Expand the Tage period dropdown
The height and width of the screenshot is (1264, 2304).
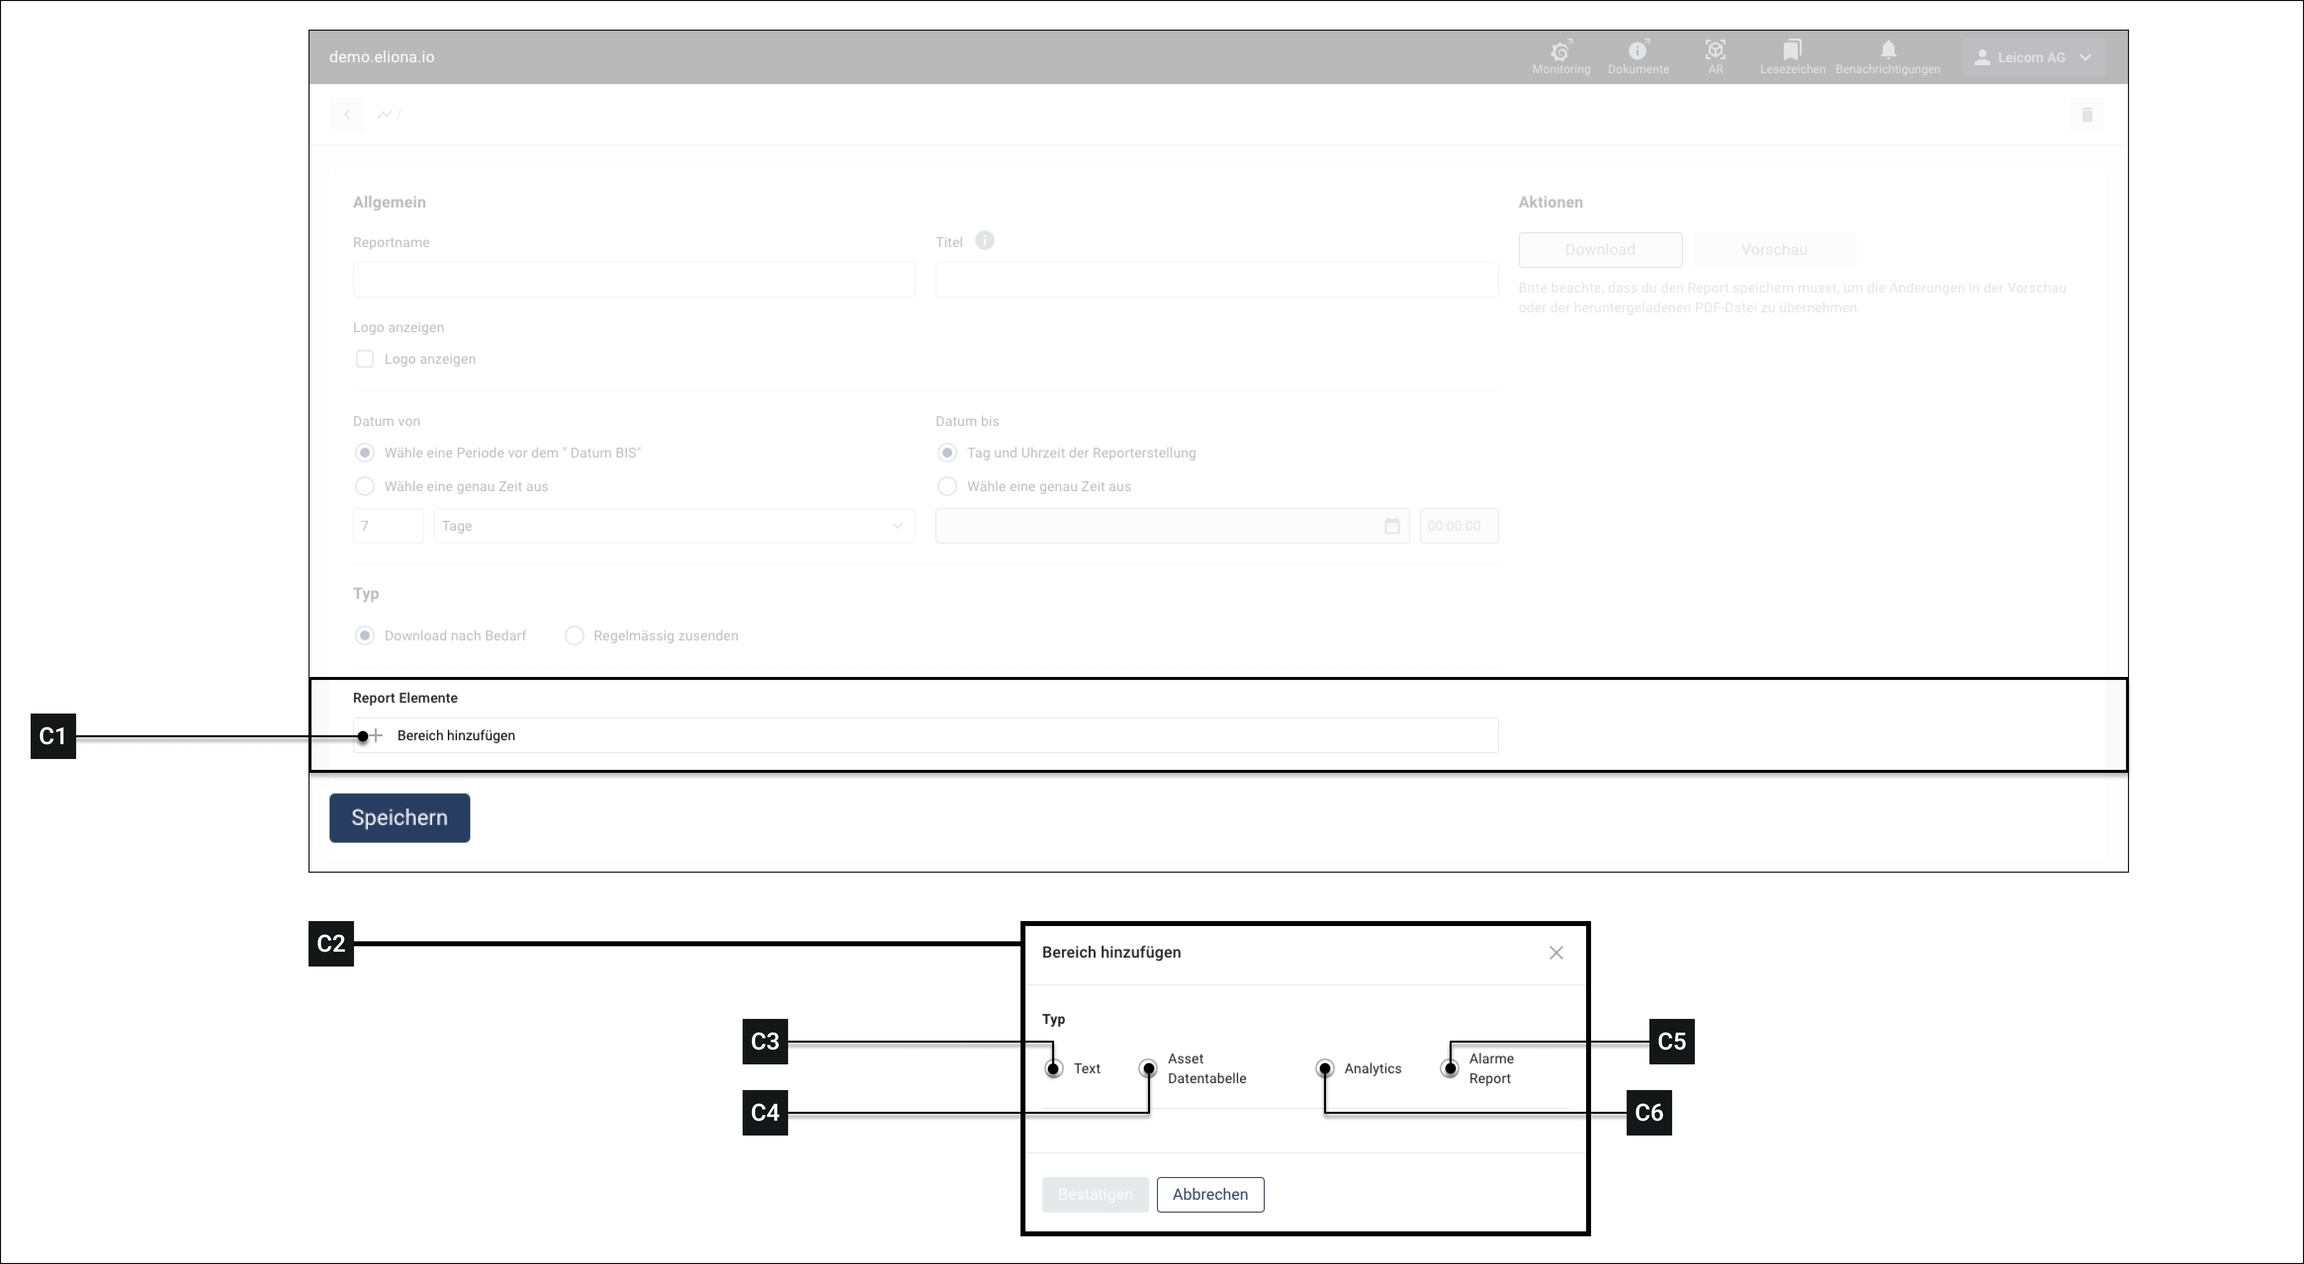click(674, 526)
